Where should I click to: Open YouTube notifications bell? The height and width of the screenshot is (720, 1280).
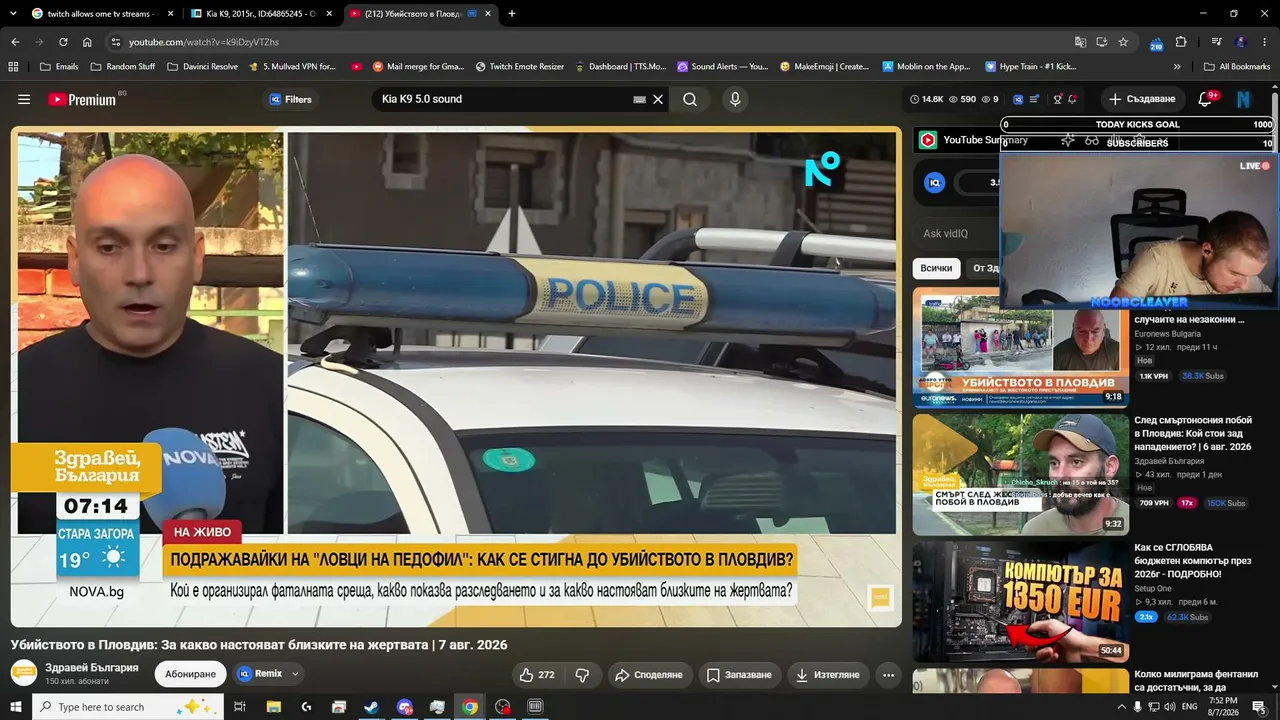click(1206, 99)
